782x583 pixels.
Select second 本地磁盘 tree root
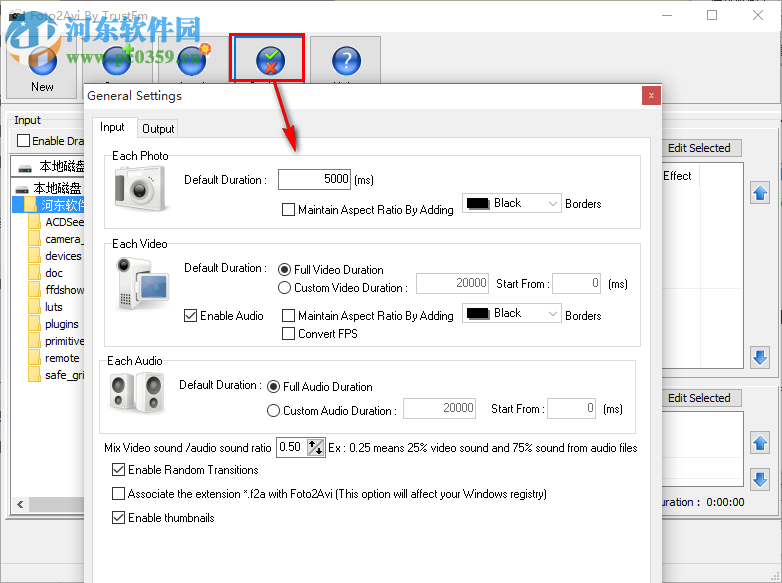point(49,189)
